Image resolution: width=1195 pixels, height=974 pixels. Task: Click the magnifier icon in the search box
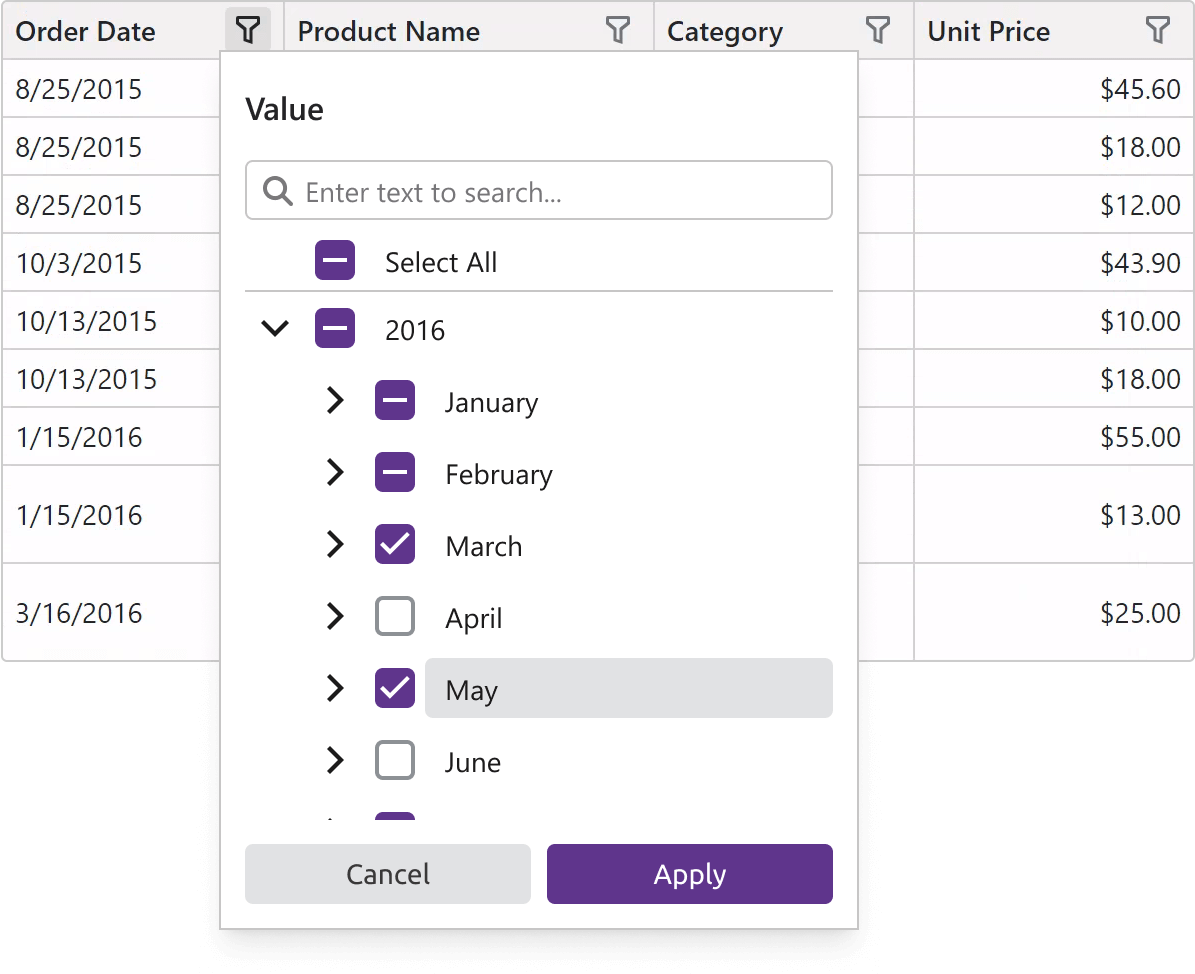(x=277, y=190)
